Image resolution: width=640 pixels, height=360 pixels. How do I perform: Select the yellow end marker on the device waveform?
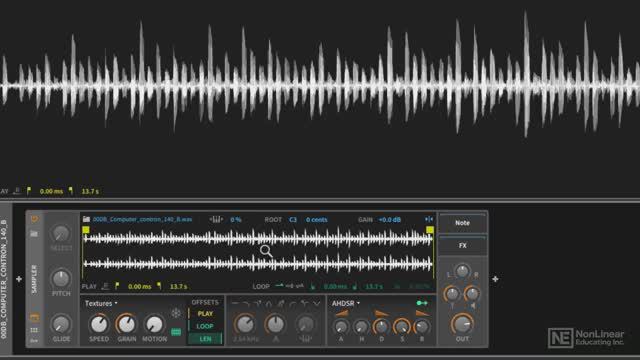(430, 230)
